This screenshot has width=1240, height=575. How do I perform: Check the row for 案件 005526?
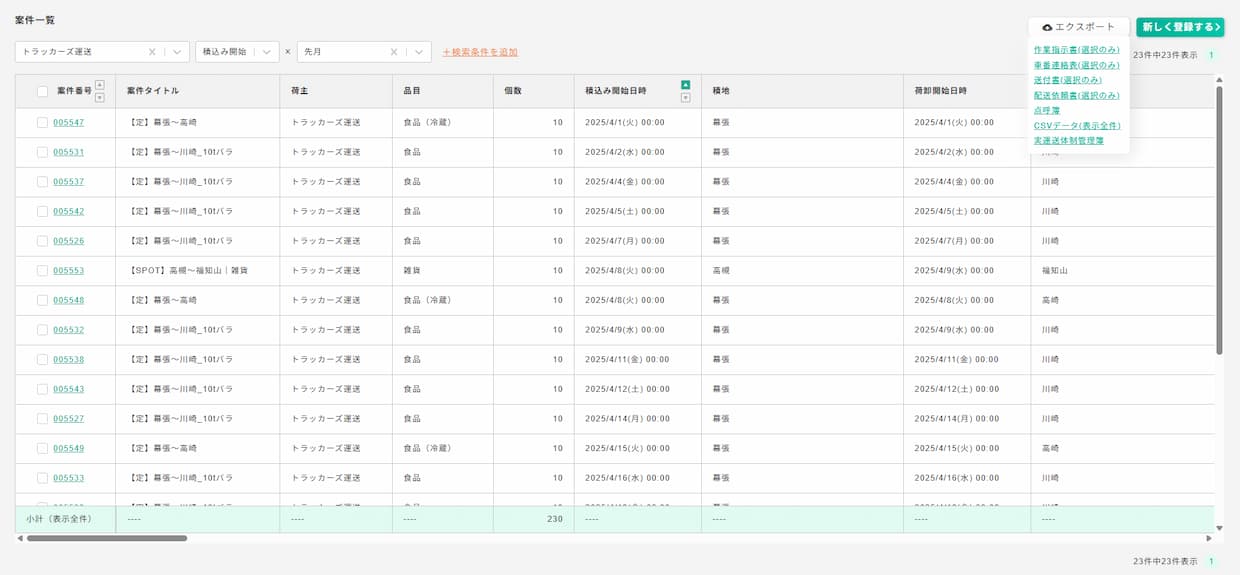point(42,241)
